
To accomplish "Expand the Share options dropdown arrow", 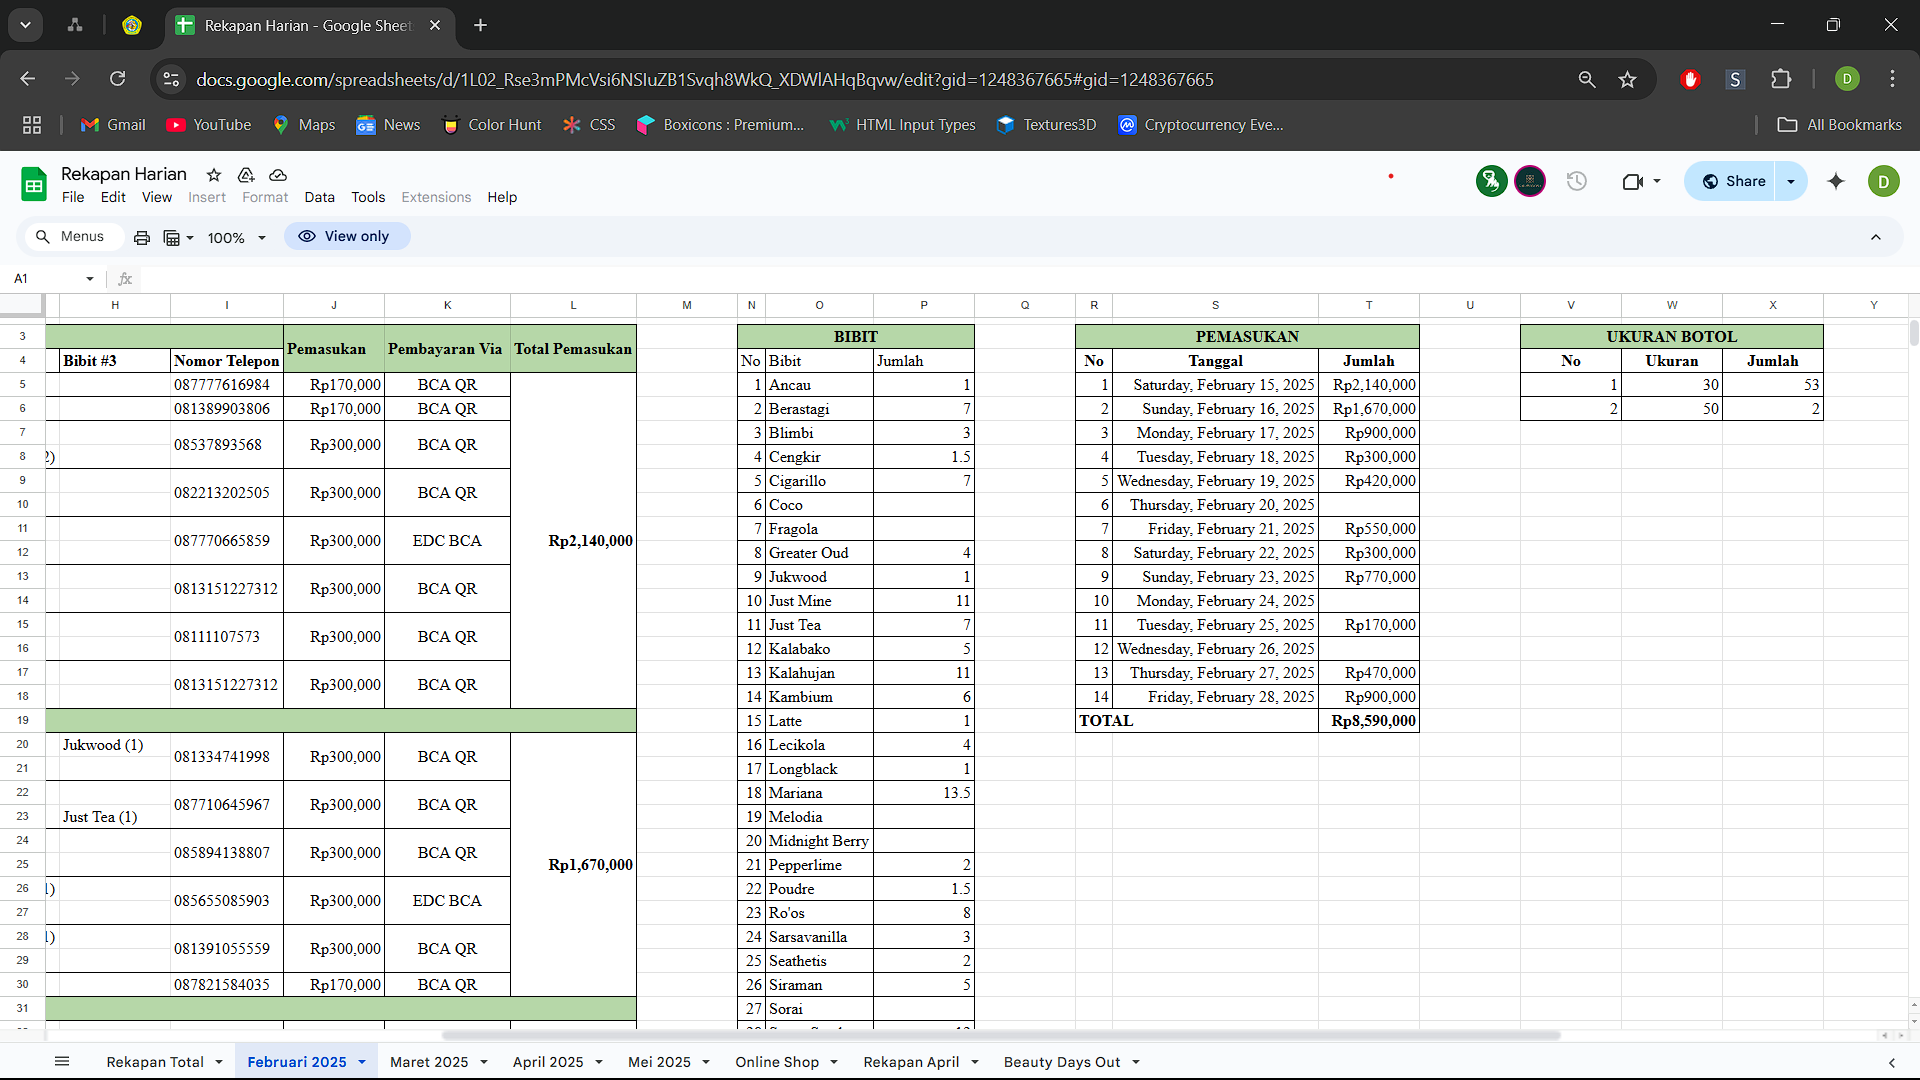I will (x=1791, y=181).
